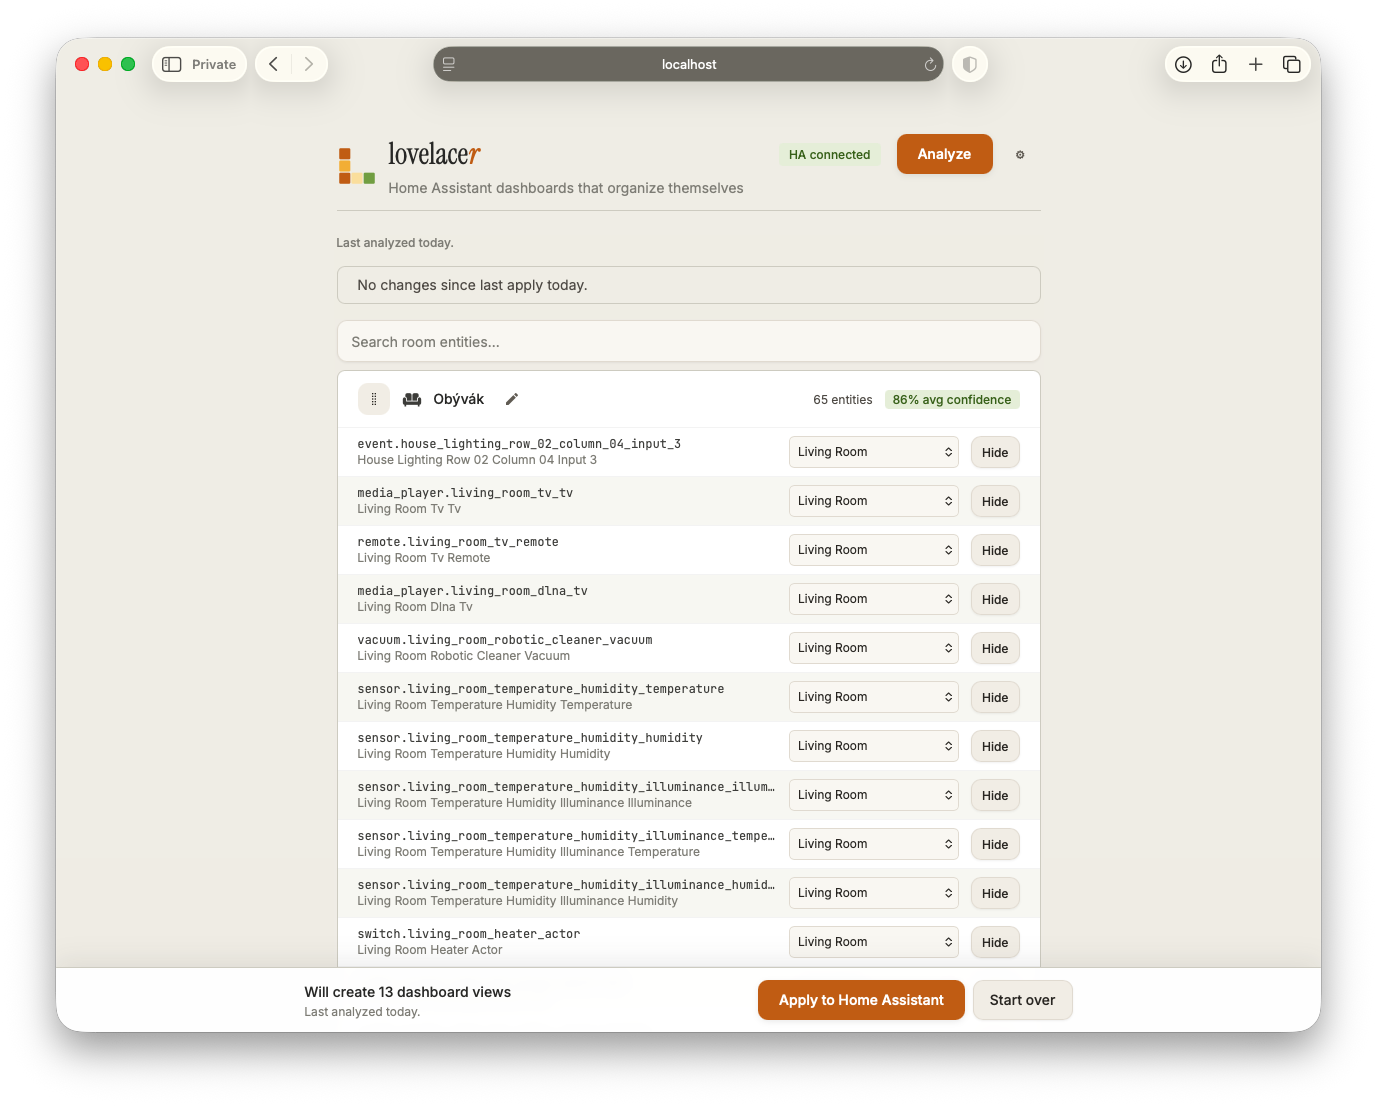Edit the Obývák room name pencil
Viewport: 1377px width, 1106px height.
(512, 399)
